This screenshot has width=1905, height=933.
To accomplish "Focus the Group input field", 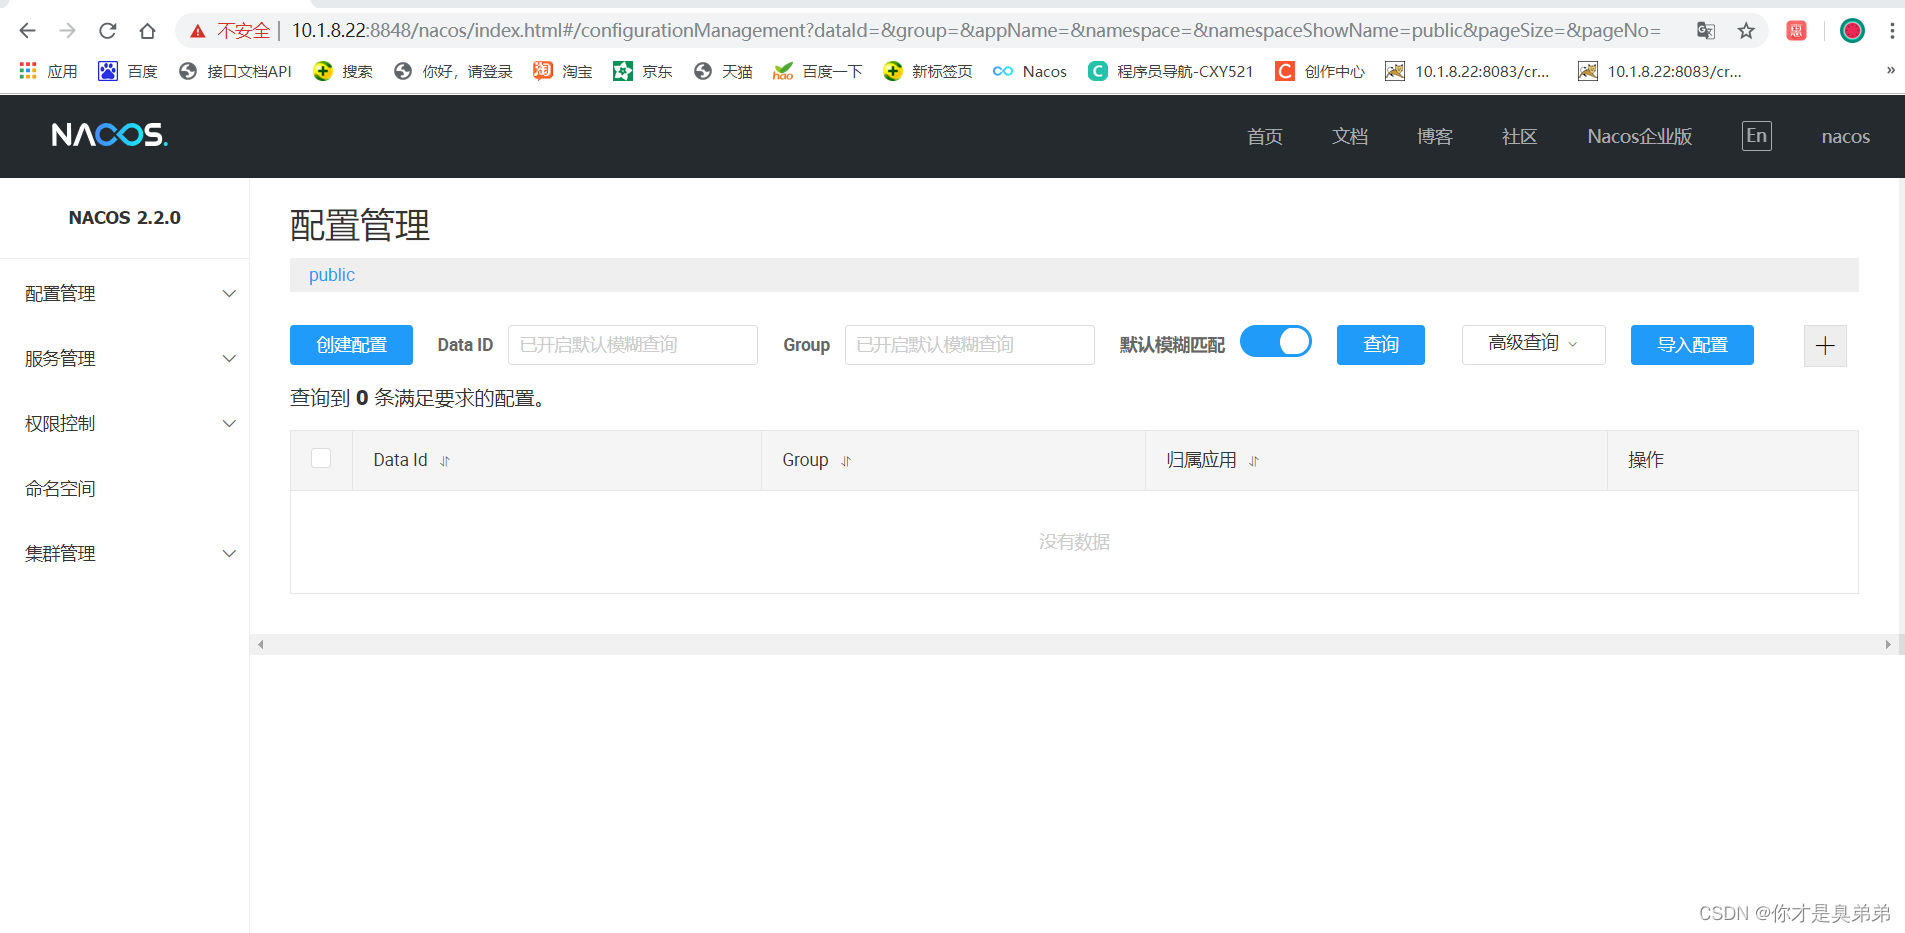I will [x=970, y=345].
